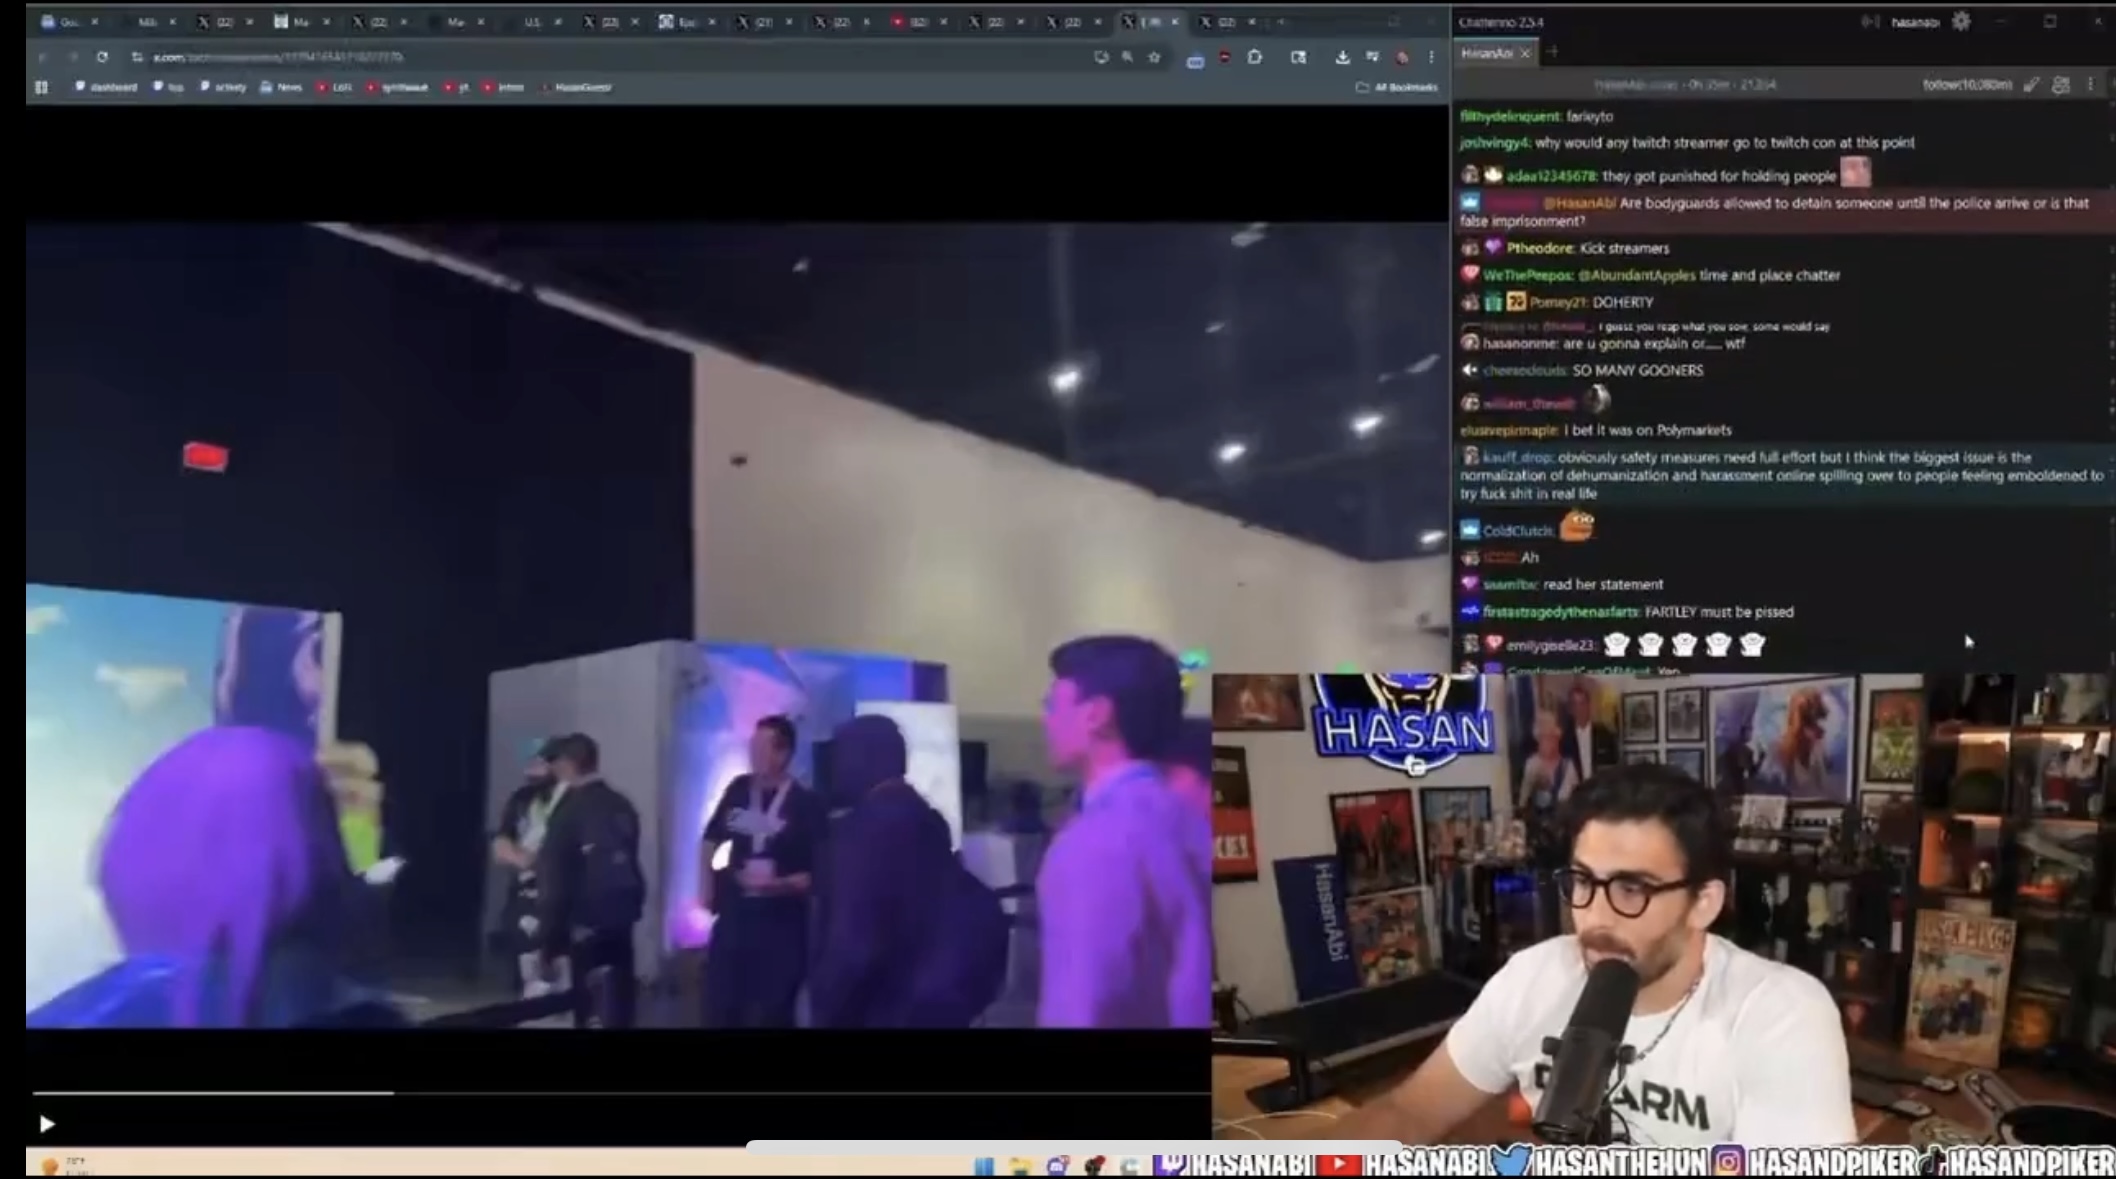Play the paused video
Viewport: 2116px width, 1179px height.
[x=46, y=1124]
